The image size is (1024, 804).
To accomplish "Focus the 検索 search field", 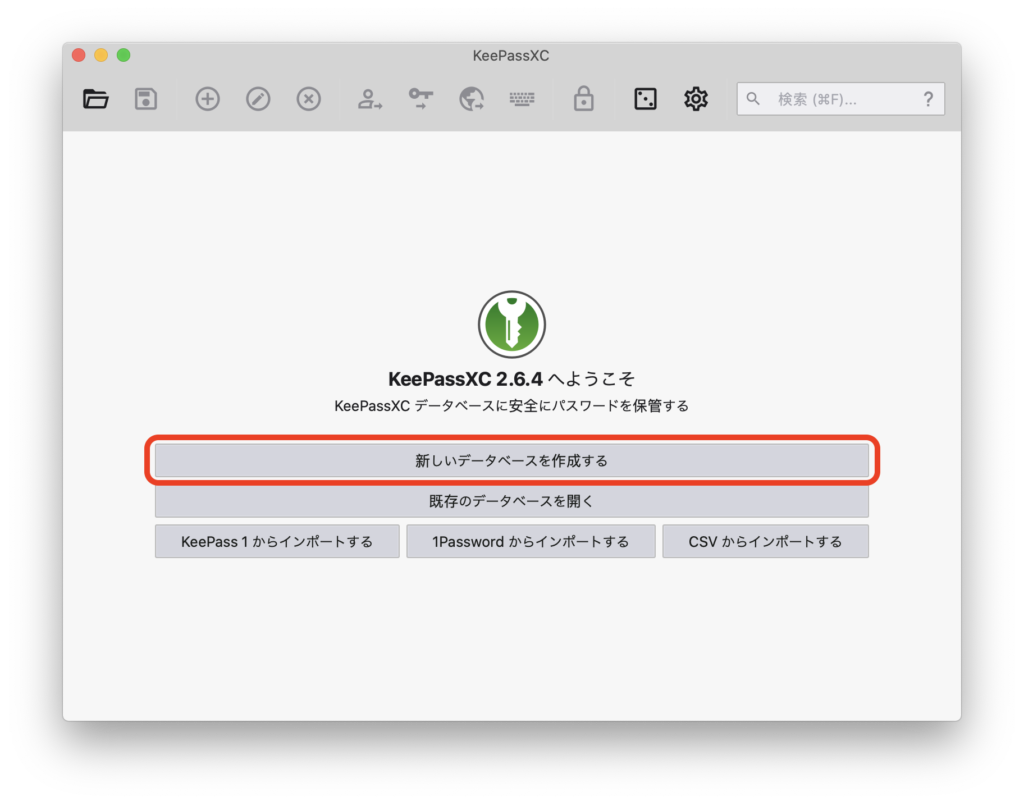I will click(840, 99).
